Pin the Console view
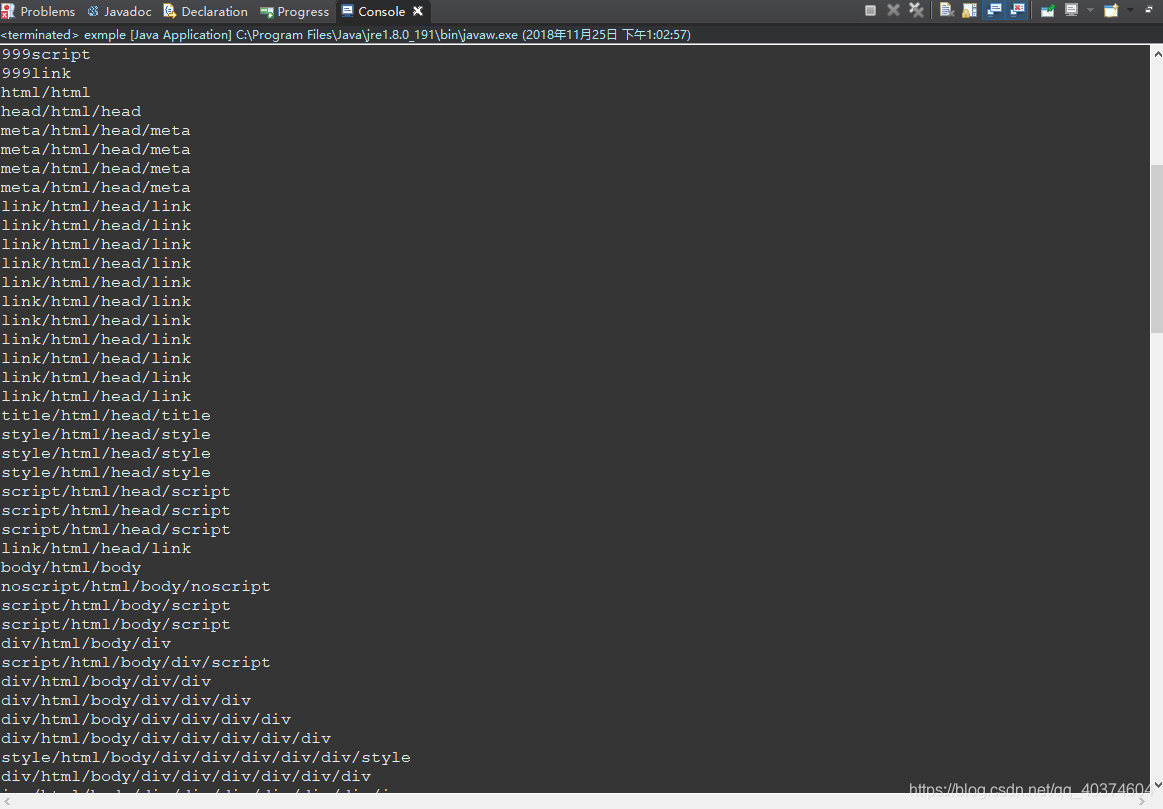Image resolution: width=1163 pixels, height=809 pixels. point(1049,10)
